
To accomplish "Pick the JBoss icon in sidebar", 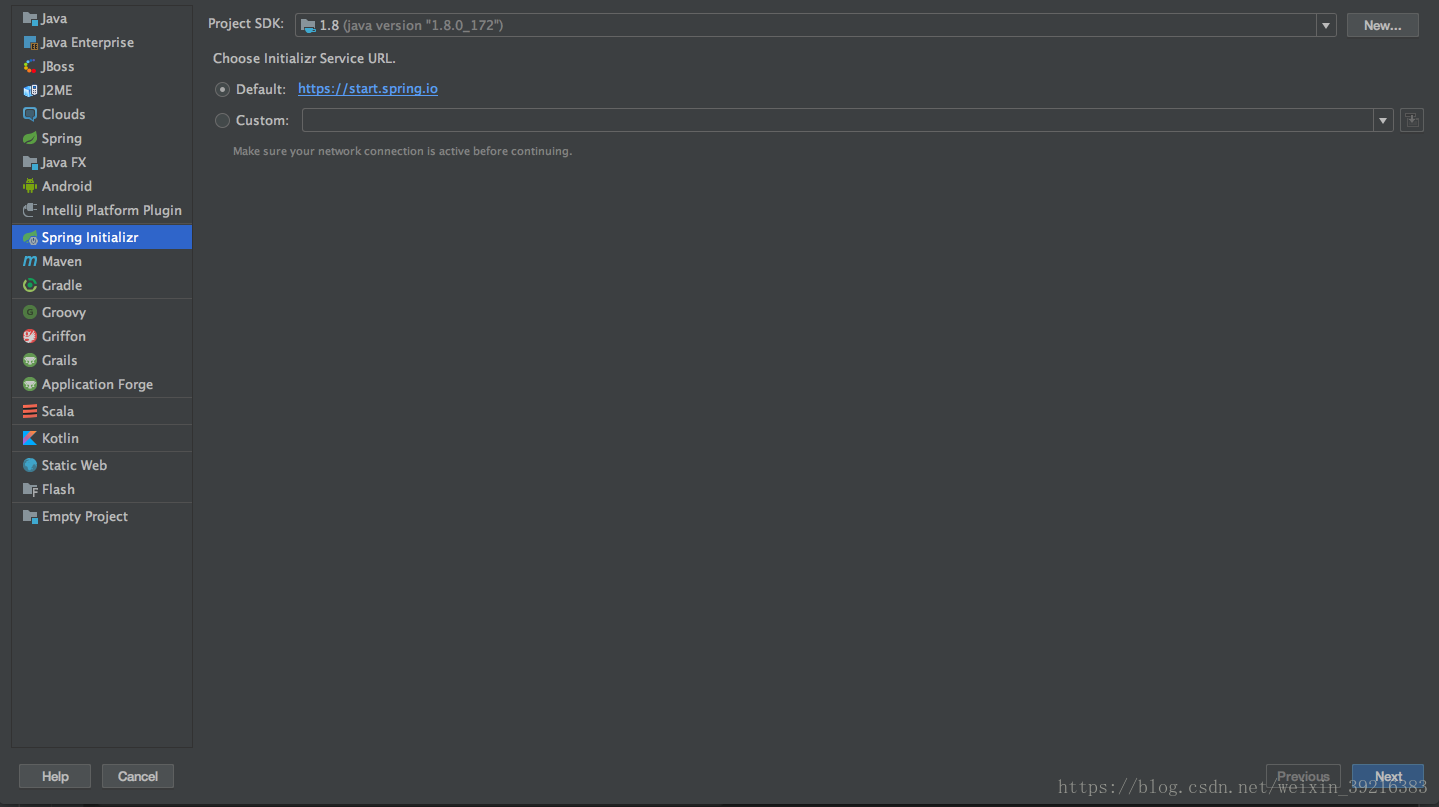I will tap(30, 67).
